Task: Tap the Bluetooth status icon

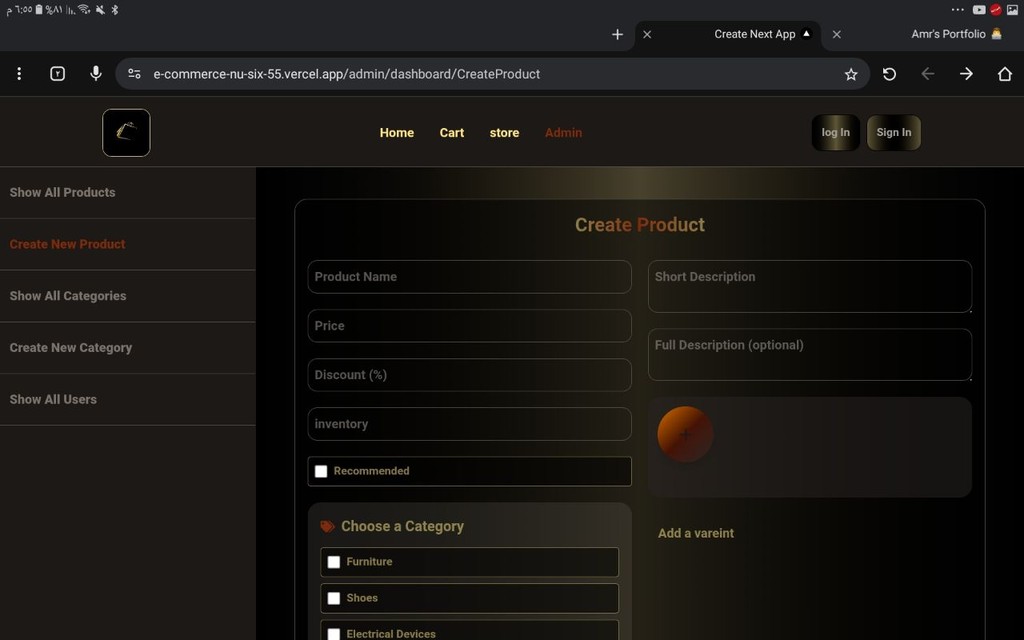Action: click(115, 9)
